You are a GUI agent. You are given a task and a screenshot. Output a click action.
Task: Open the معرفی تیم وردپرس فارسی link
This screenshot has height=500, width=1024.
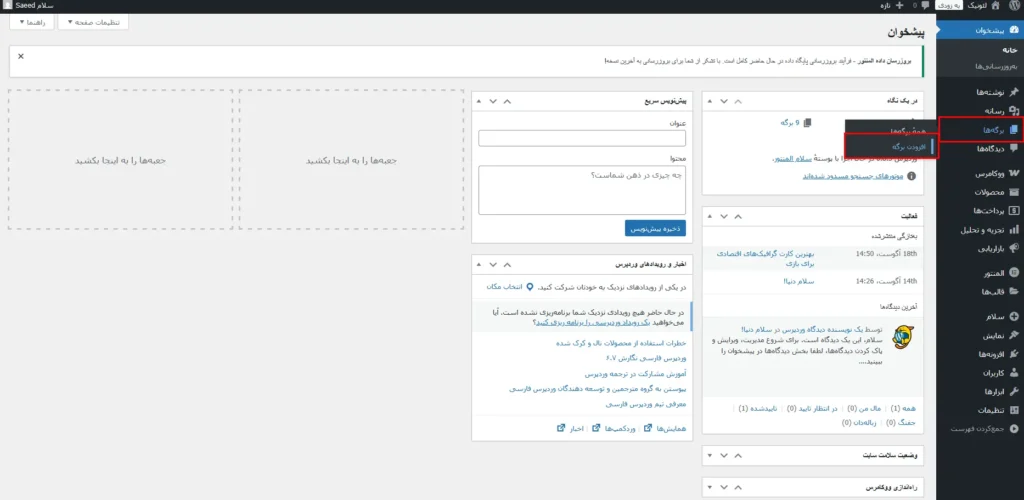coord(645,404)
